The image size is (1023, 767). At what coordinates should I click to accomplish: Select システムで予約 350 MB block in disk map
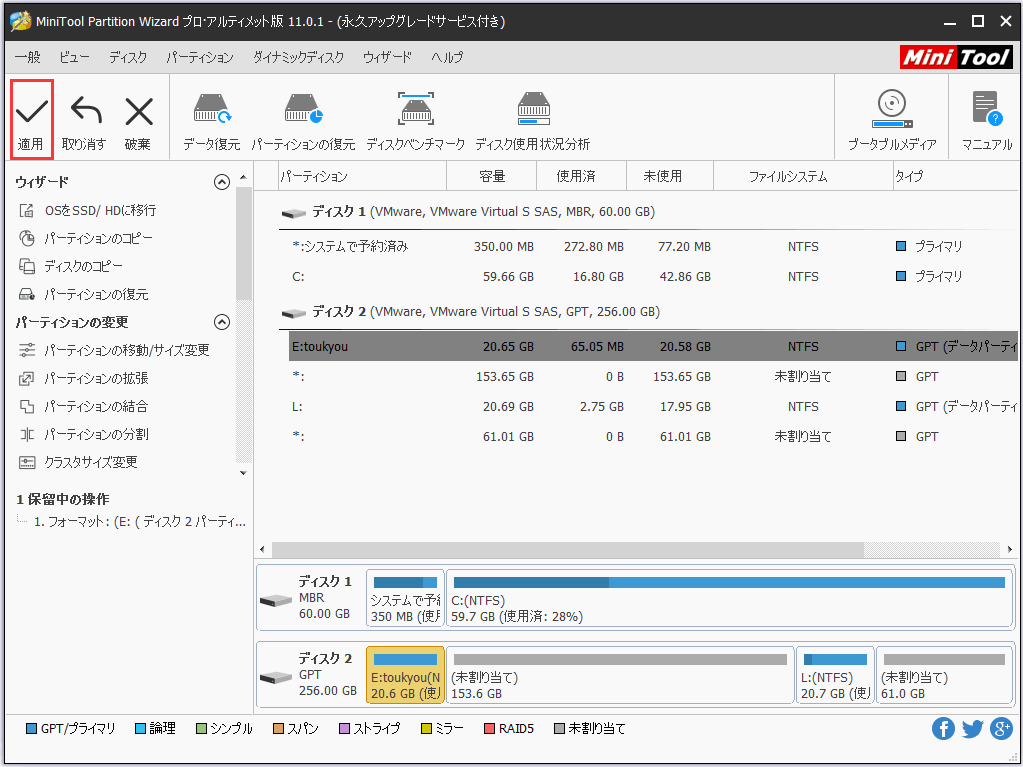point(405,598)
